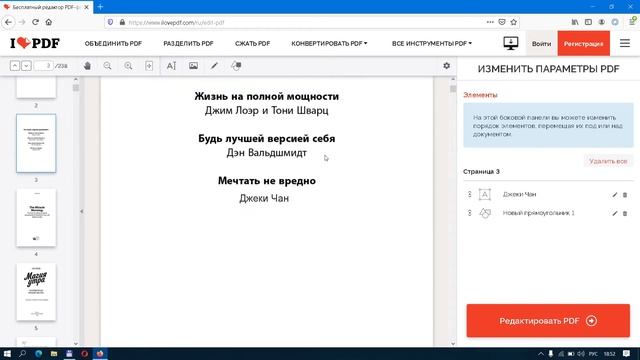Click Жизнь на полной мощности heading
640x360 pixels.
point(267,96)
